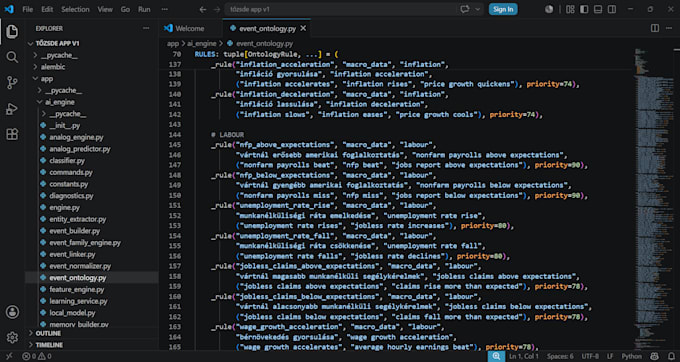This screenshot has width=680, height=362.
Task: Click app in the breadcrumb path
Action: click(x=173, y=44)
